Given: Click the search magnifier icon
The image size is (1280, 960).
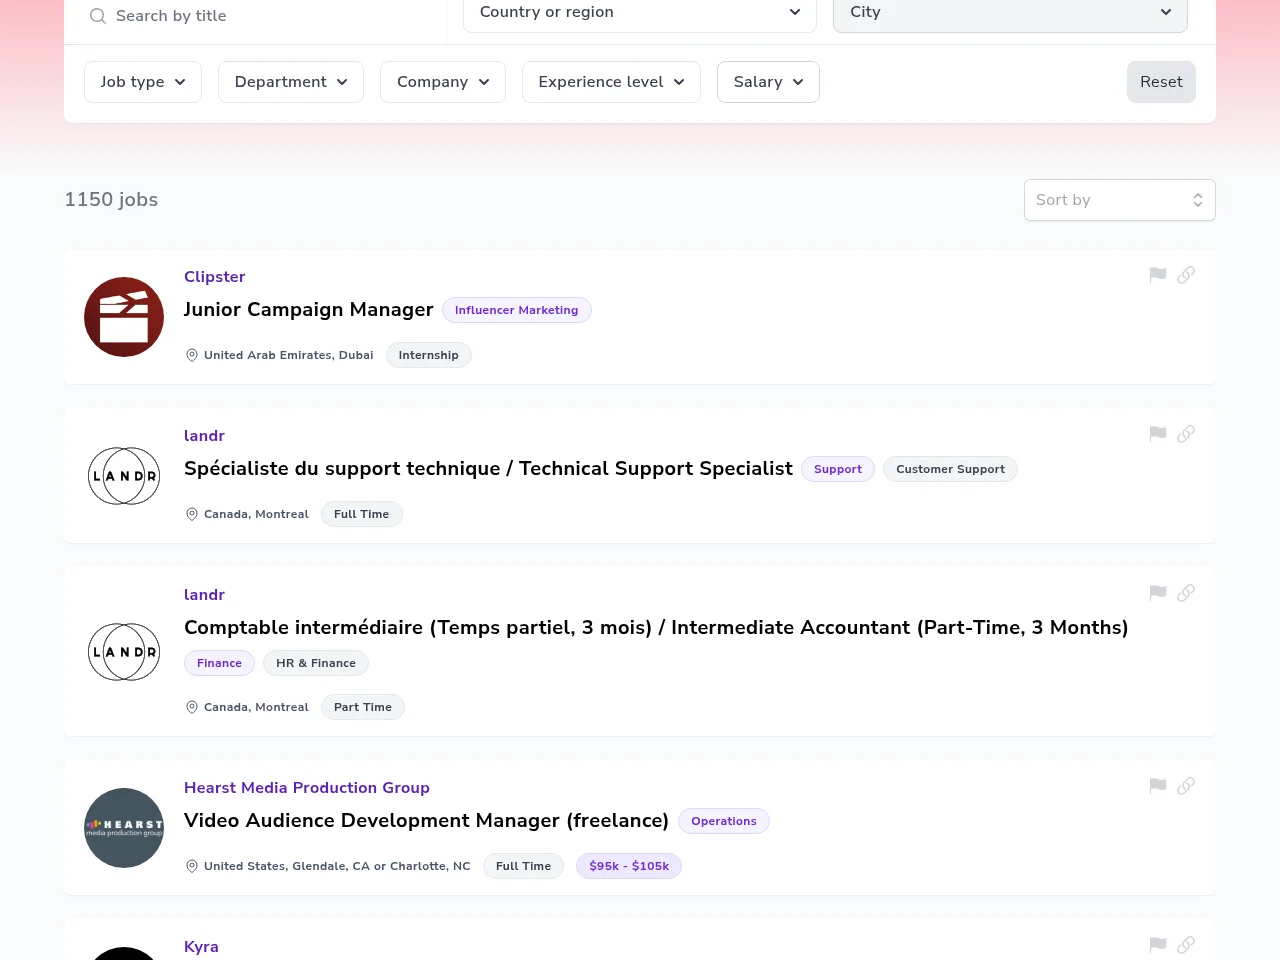Looking at the screenshot, I should tap(98, 16).
